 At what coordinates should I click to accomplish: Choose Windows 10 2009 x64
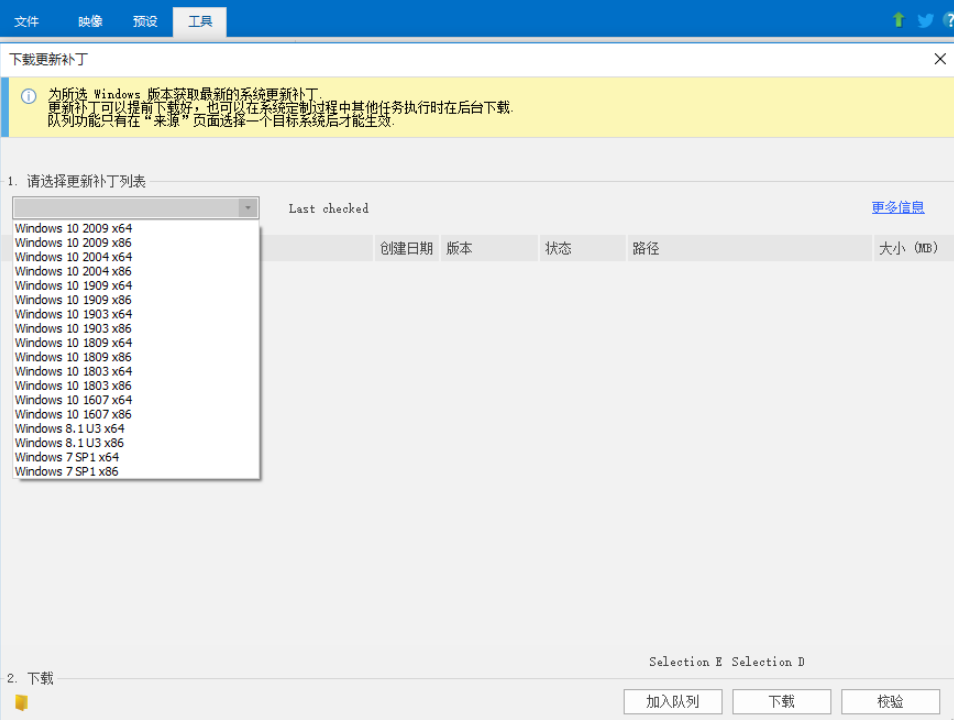tap(136, 228)
